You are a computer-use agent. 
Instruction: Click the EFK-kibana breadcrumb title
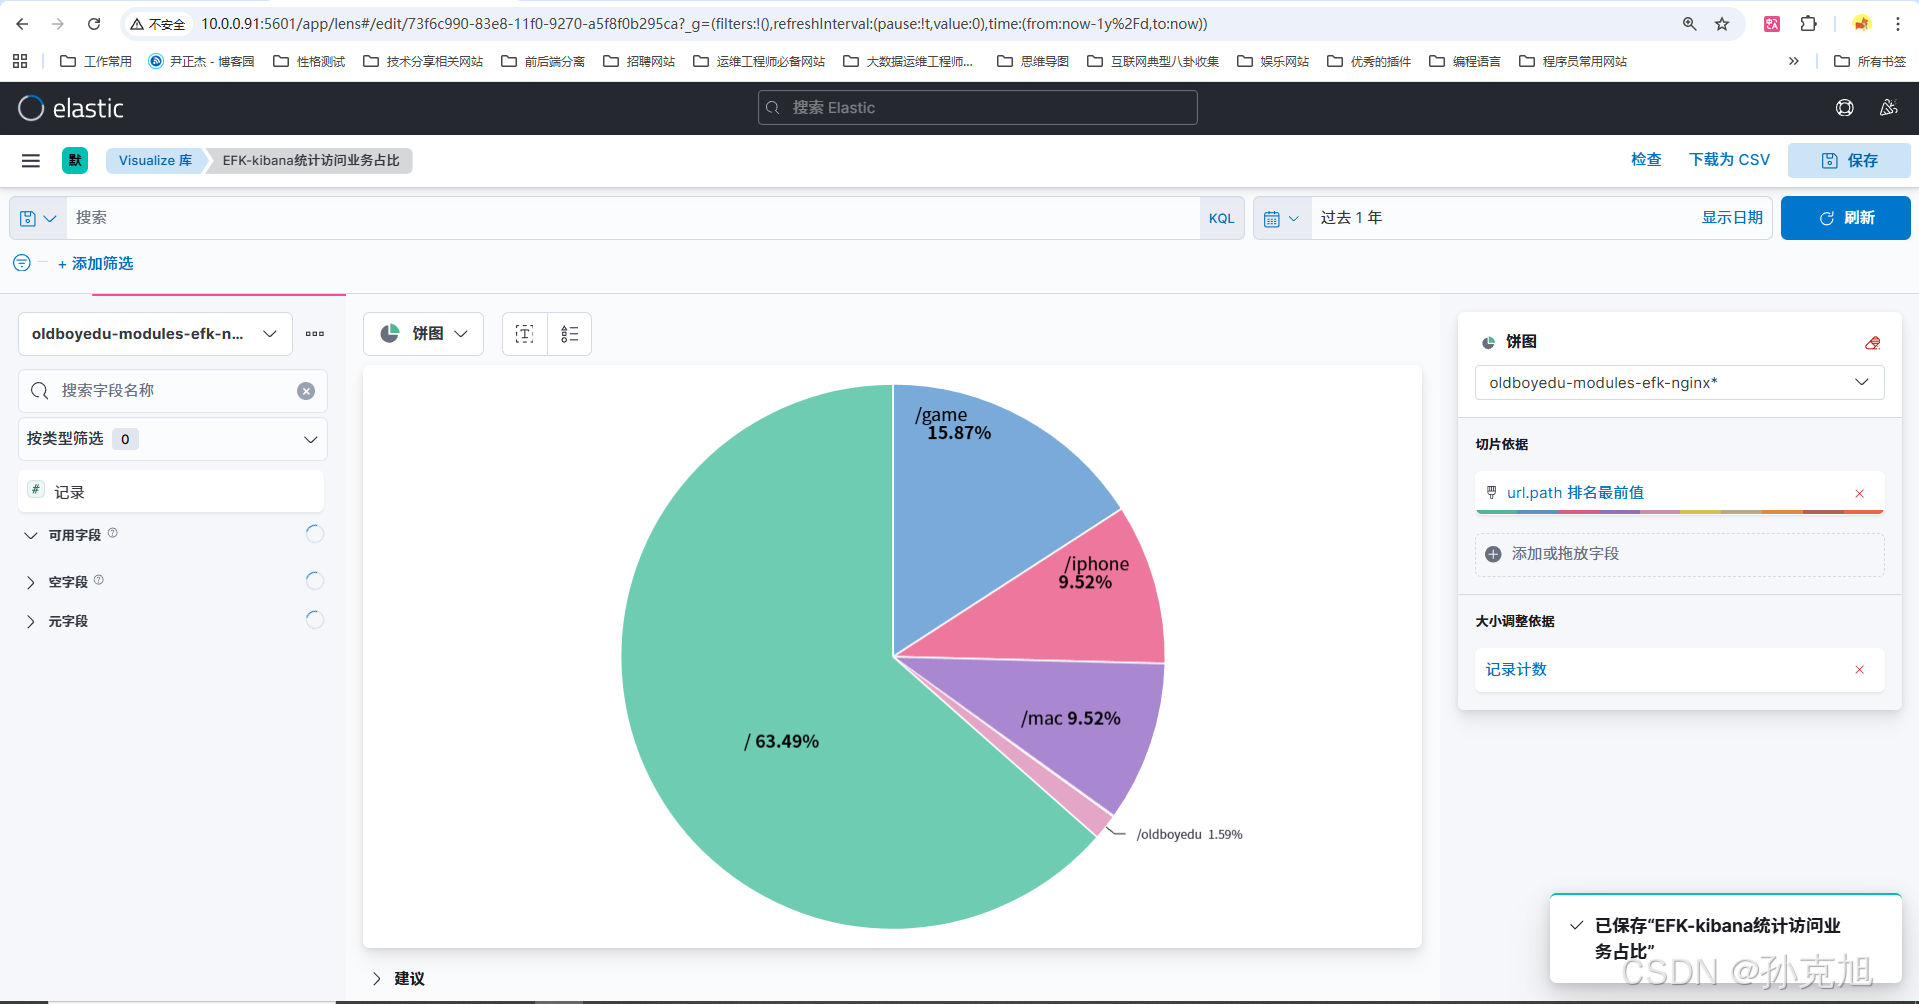(x=311, y=160)
